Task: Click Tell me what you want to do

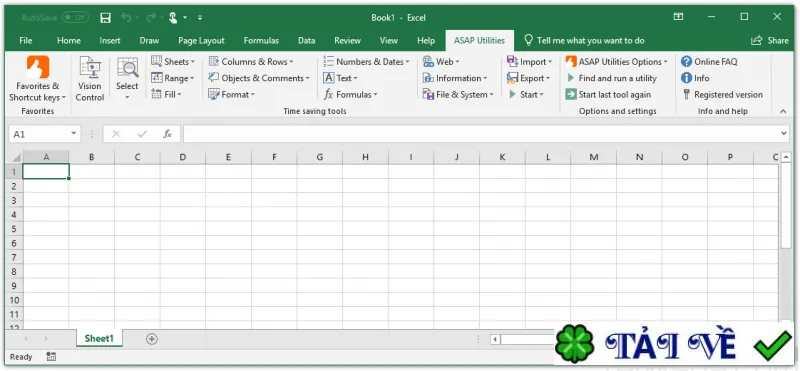Action: [x=584, y=41]
